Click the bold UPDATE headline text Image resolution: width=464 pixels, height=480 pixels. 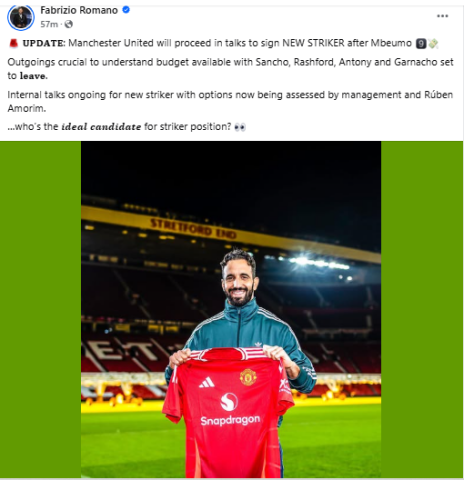[44, 43]
